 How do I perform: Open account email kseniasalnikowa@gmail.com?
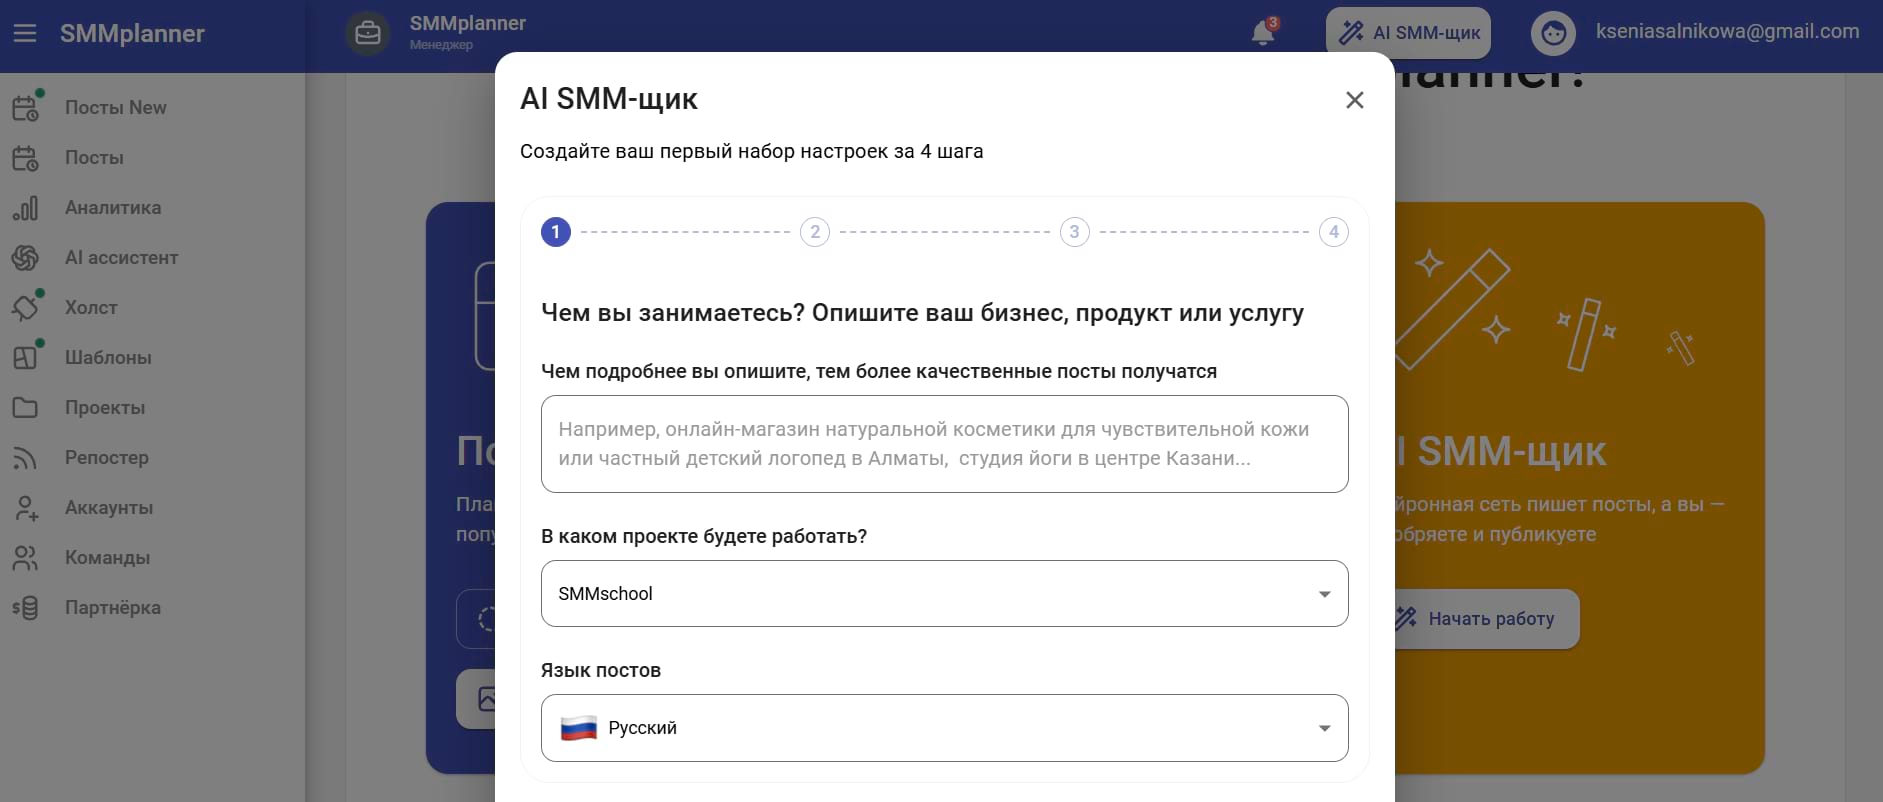(1727, 31)
